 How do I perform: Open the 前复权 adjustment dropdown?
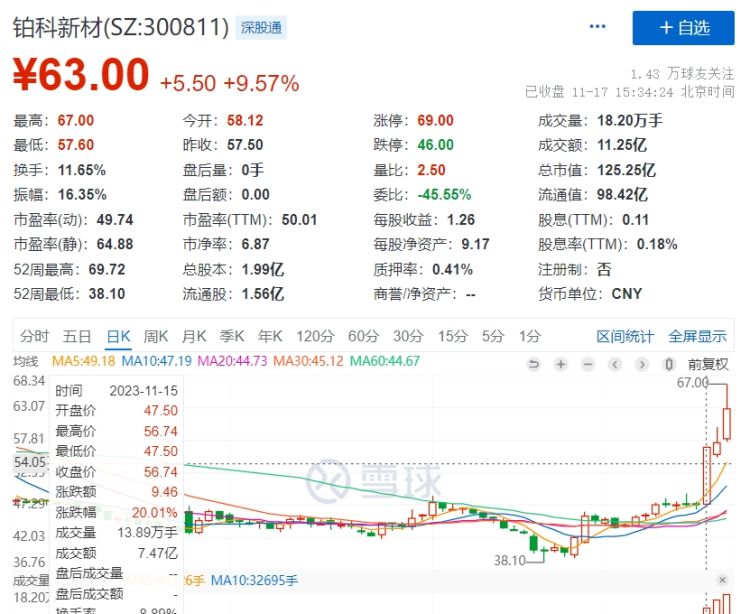coord(708,365)
